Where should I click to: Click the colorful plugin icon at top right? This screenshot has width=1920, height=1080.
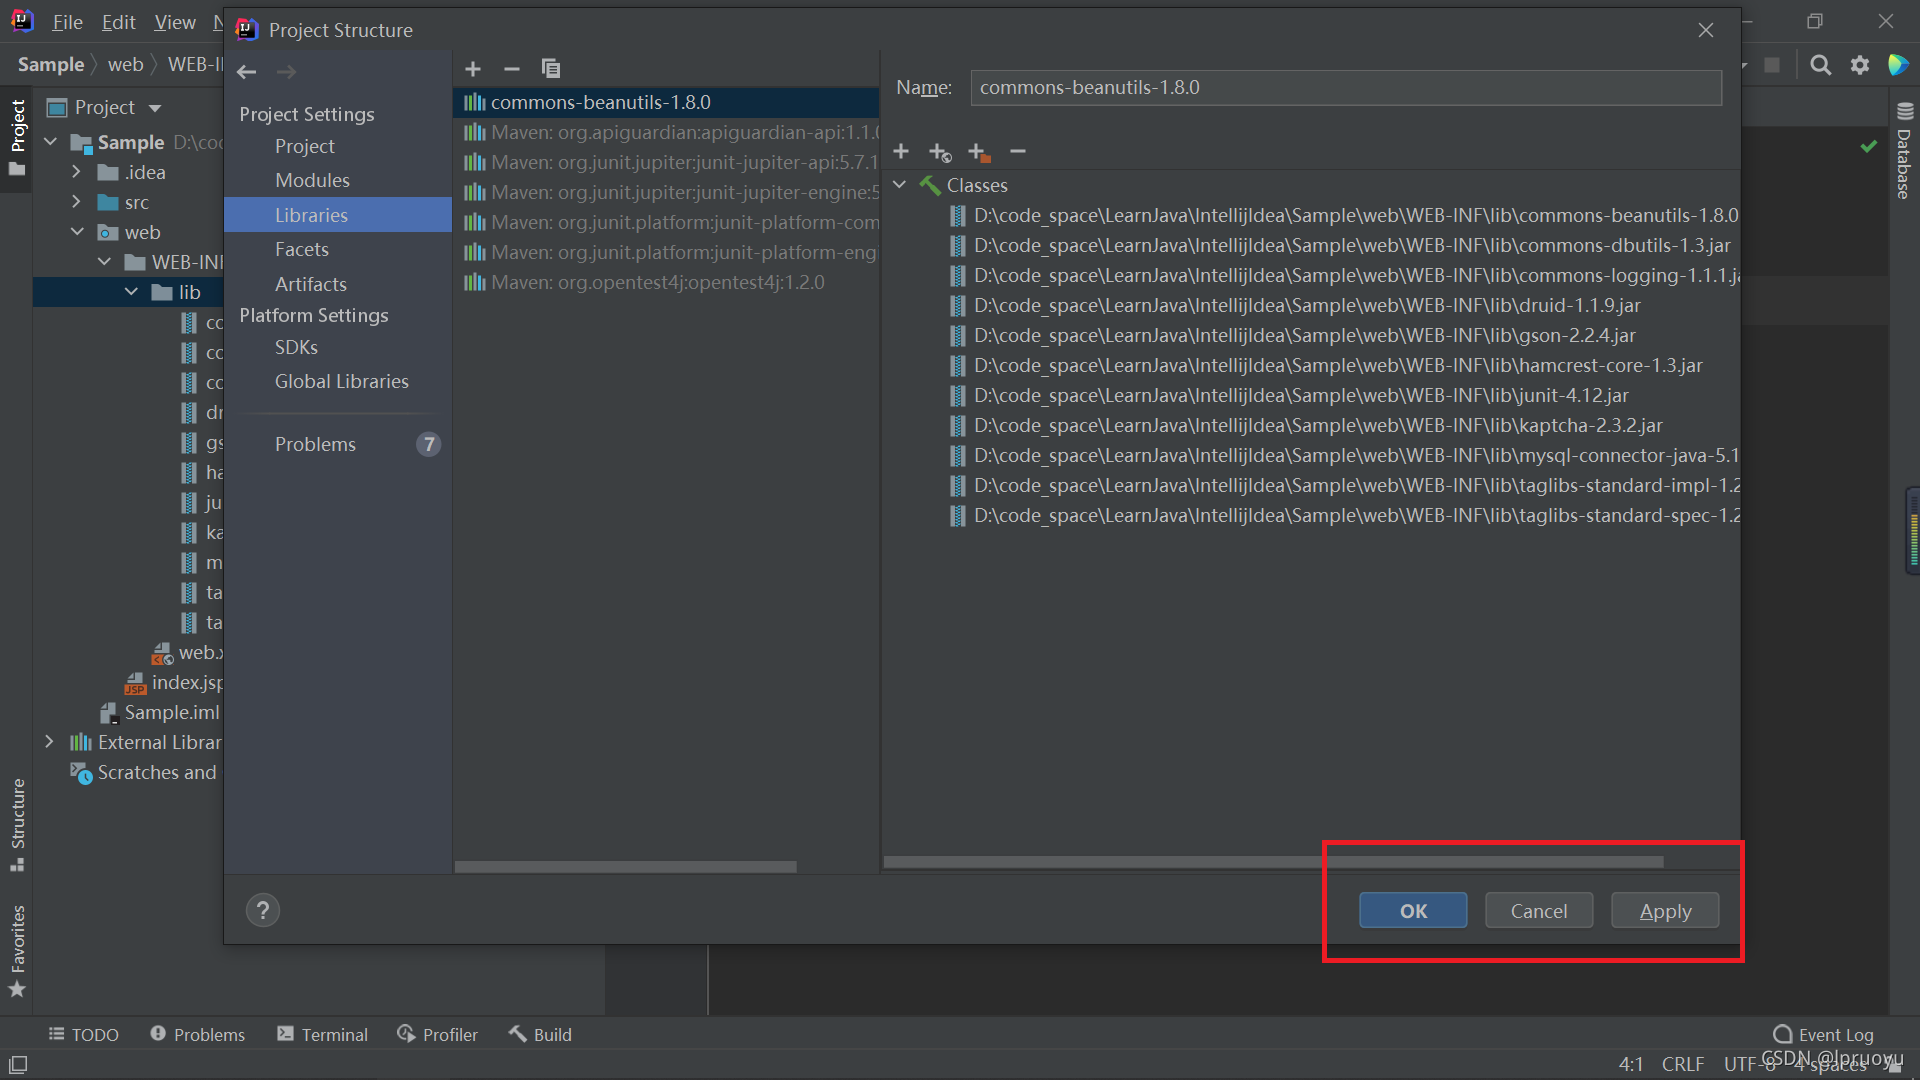[1898, 65]
